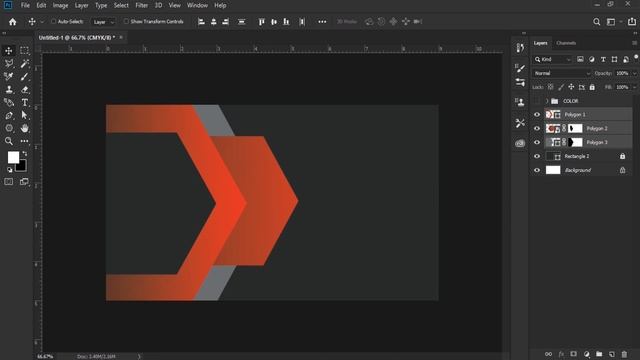Select the Rectangular Marquee tool
640x360 pixels.
pos(24,51)
